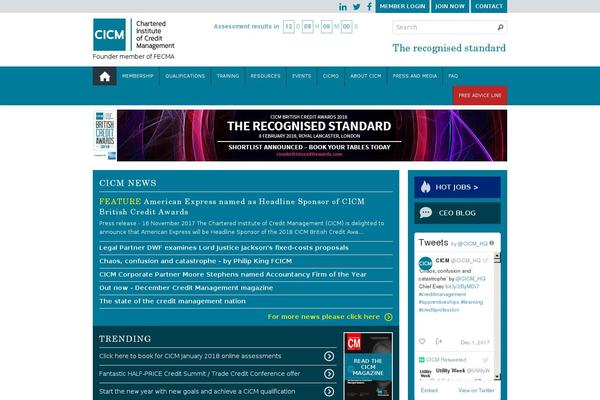Click the 'Dec 1, 2017' tweet date
Screen dimensions: 600x400
click(475, 342)
